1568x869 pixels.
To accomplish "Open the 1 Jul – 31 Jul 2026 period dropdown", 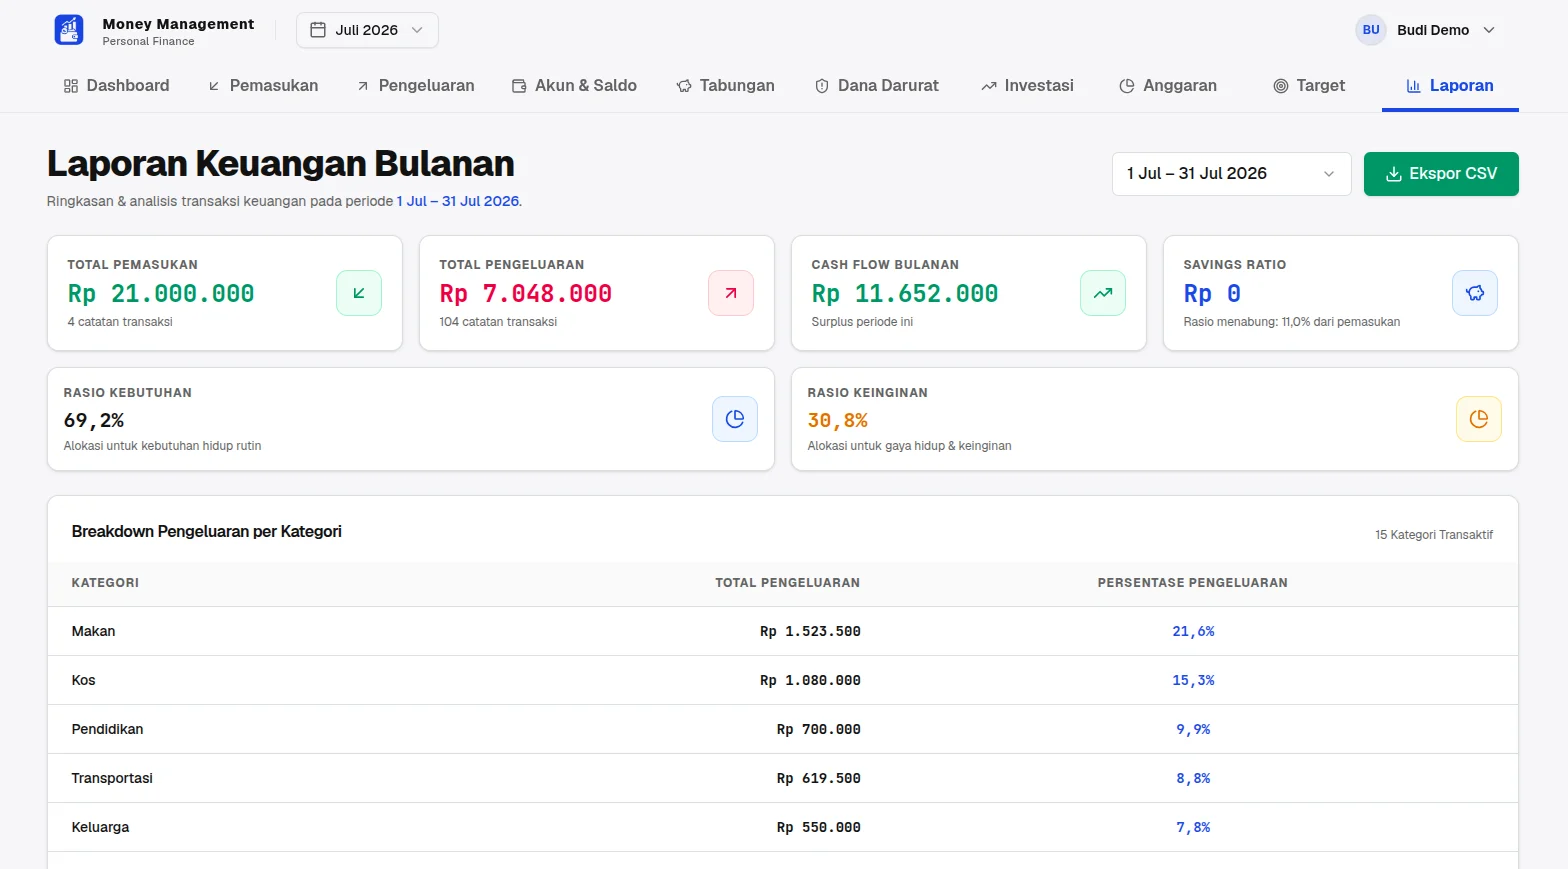I will (x=1231, y=174).
